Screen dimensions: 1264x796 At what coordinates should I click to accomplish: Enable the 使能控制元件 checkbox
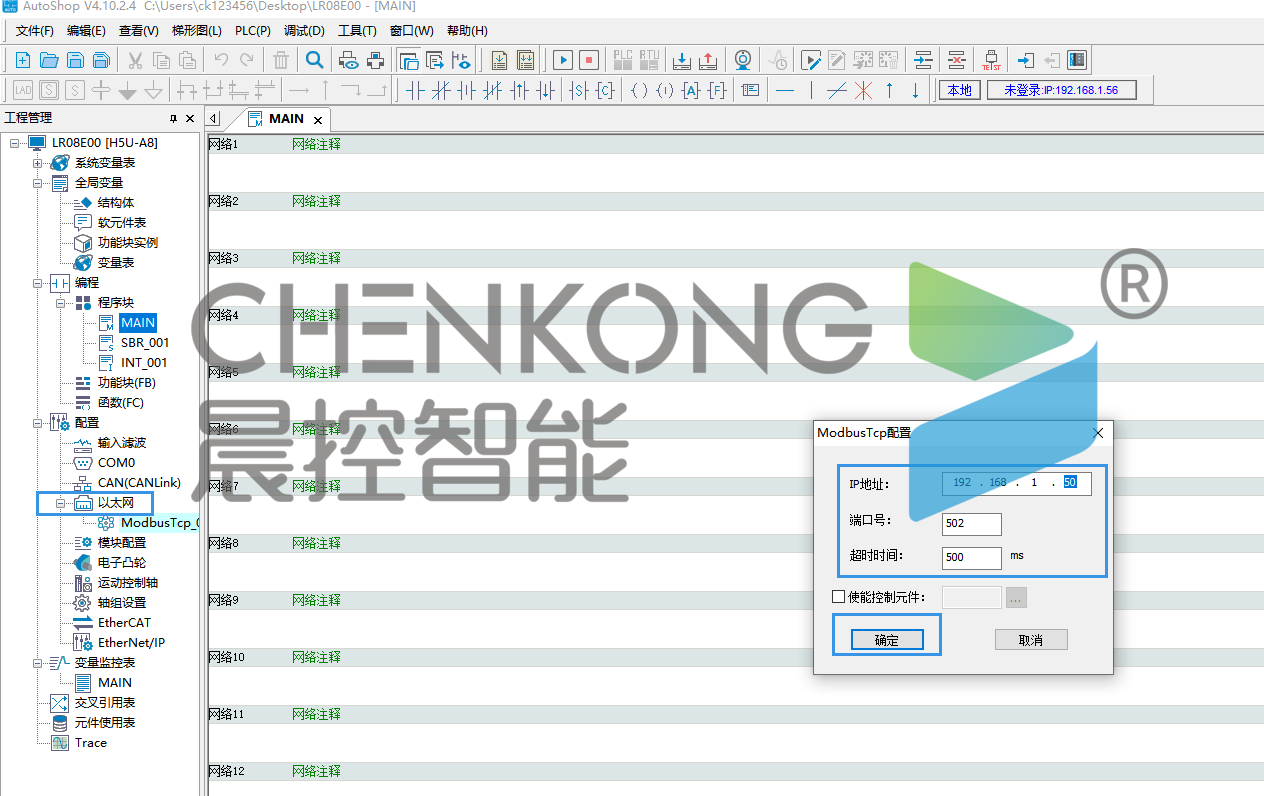(839, 598)
